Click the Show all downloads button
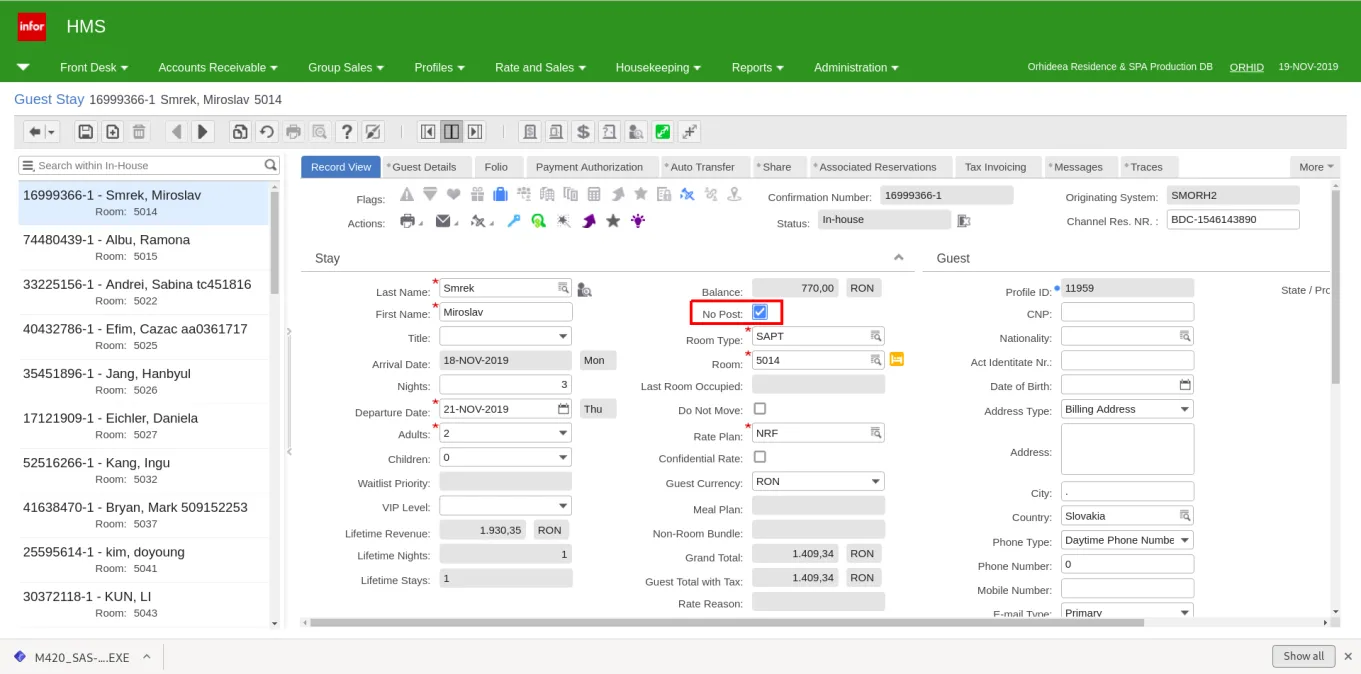Screen dimensions: 1361x674 click(1304, 656)
